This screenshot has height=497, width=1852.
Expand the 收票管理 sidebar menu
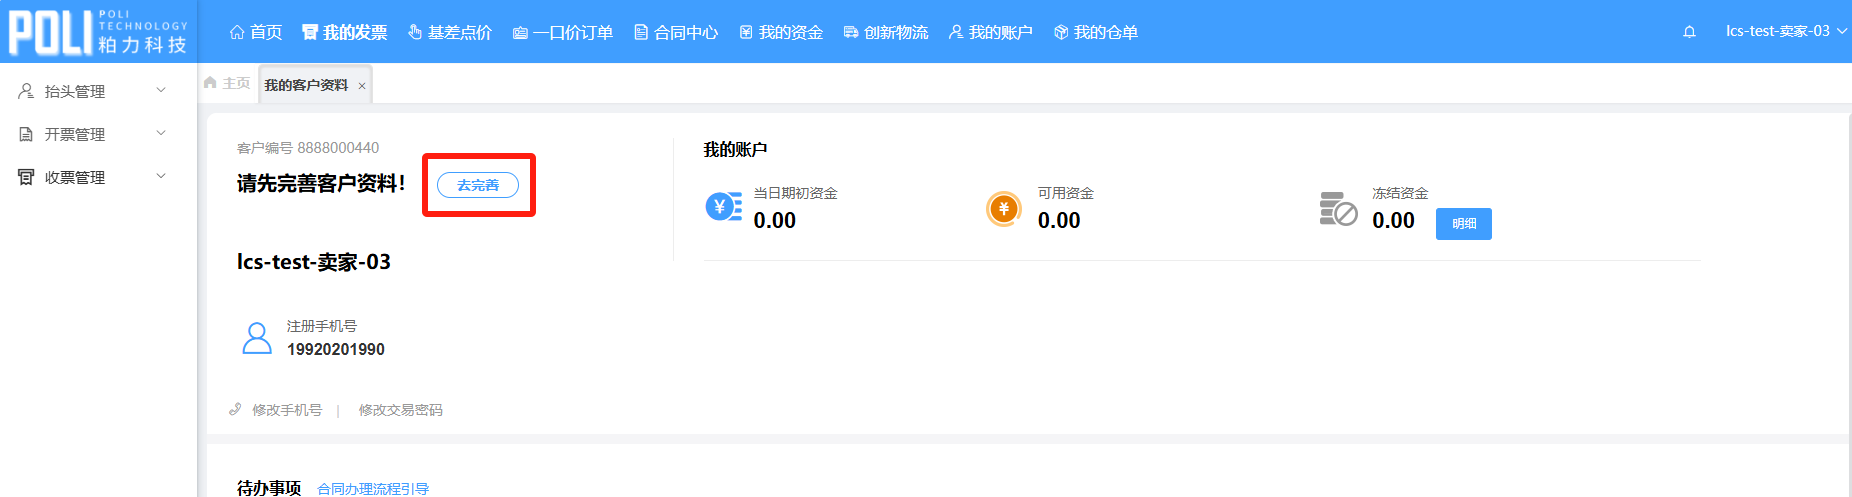pos(92,177)
